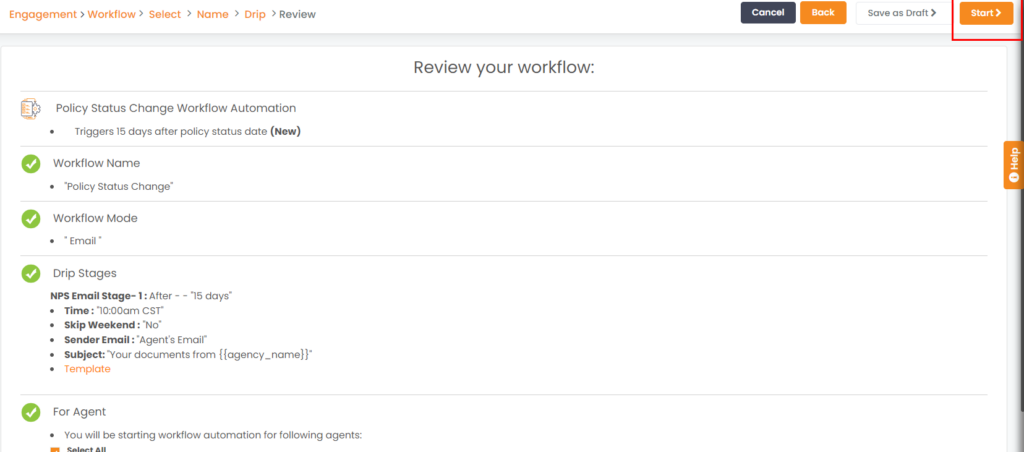Click the "Review your workflow:" heading
This screenshot has width=1024, height=452.
point(504,68)
